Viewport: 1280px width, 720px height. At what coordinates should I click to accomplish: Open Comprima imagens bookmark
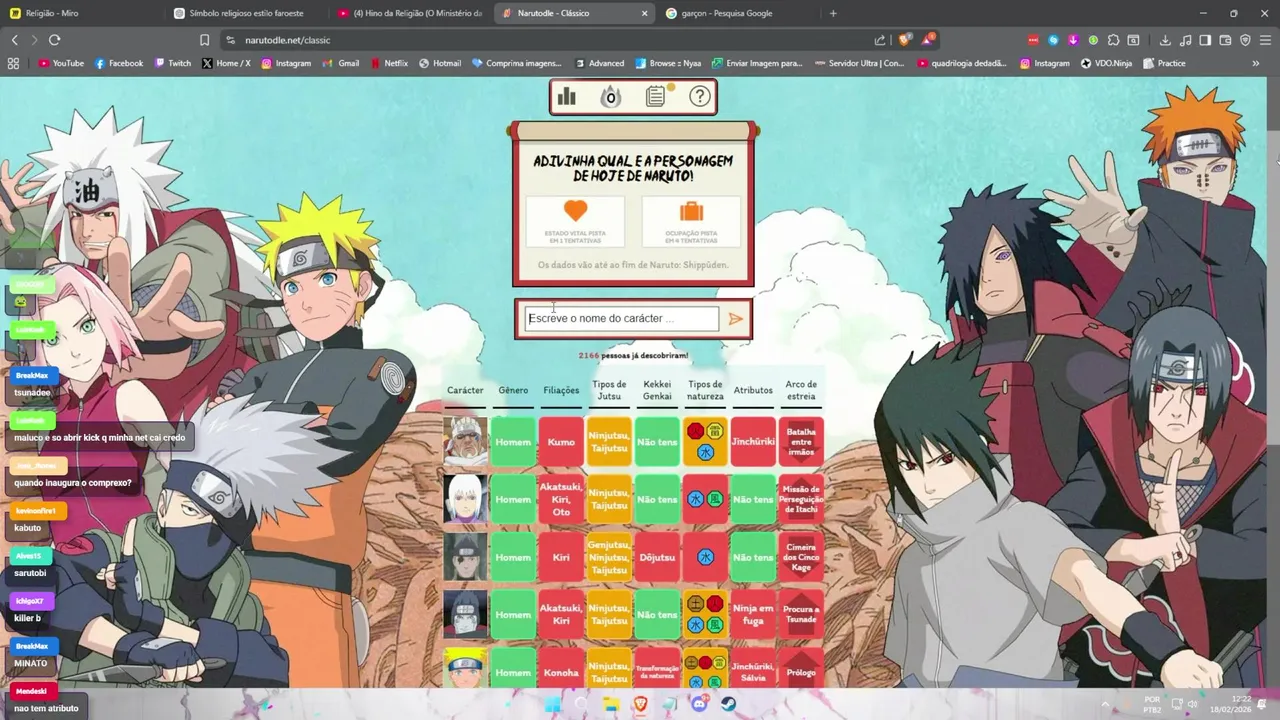pyautogui.click(x=516, y=63)
